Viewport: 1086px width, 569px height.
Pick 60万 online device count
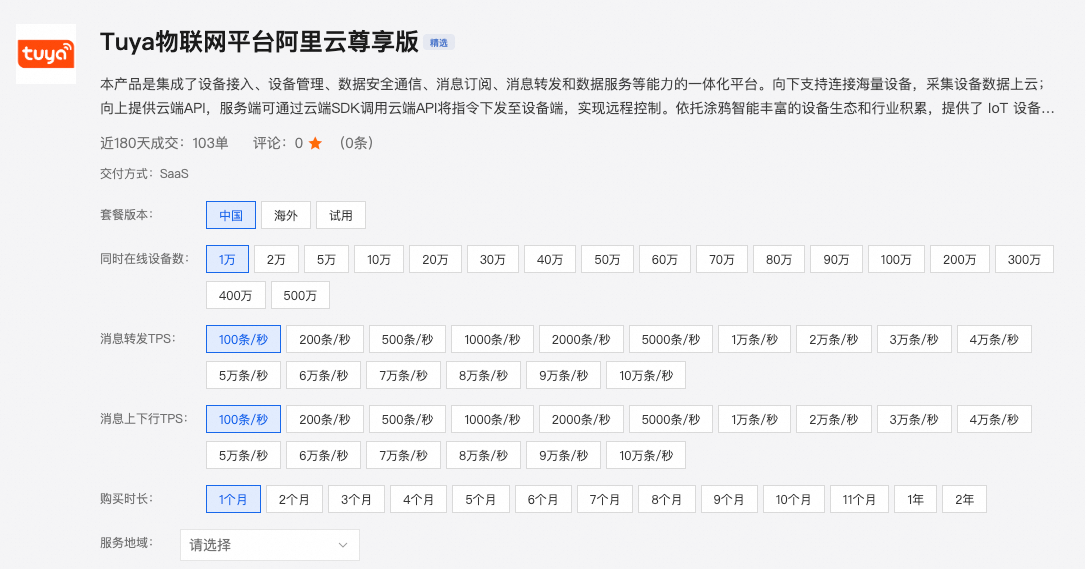tap(665, 260)
